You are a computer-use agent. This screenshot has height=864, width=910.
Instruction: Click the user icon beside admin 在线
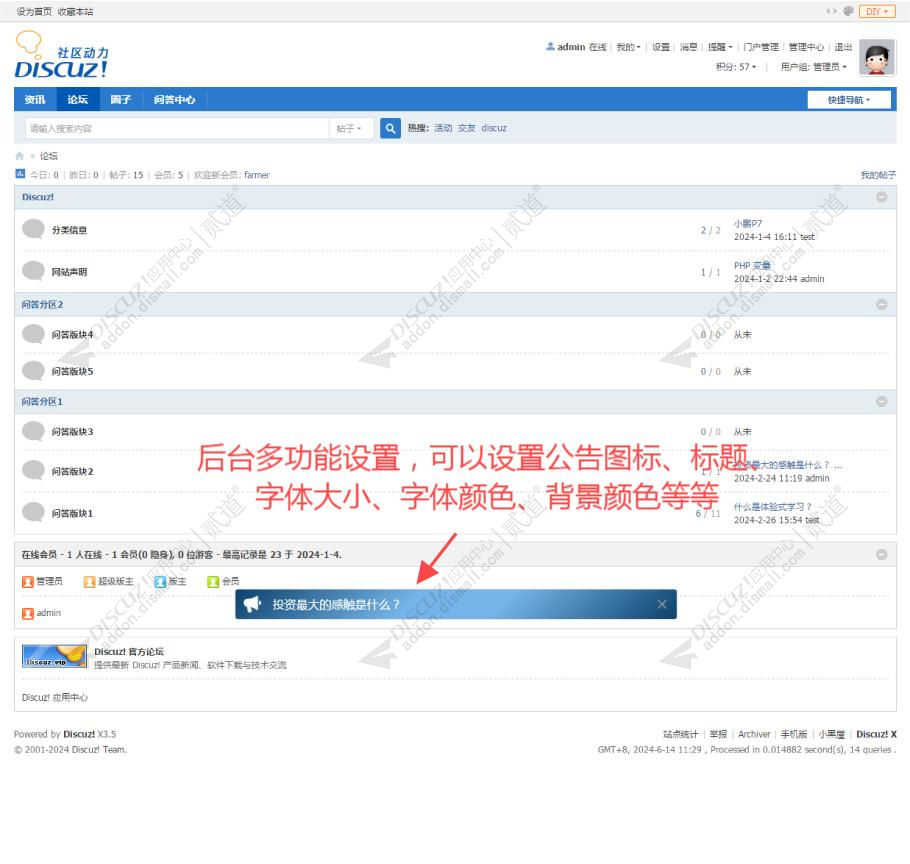point(550,46)
